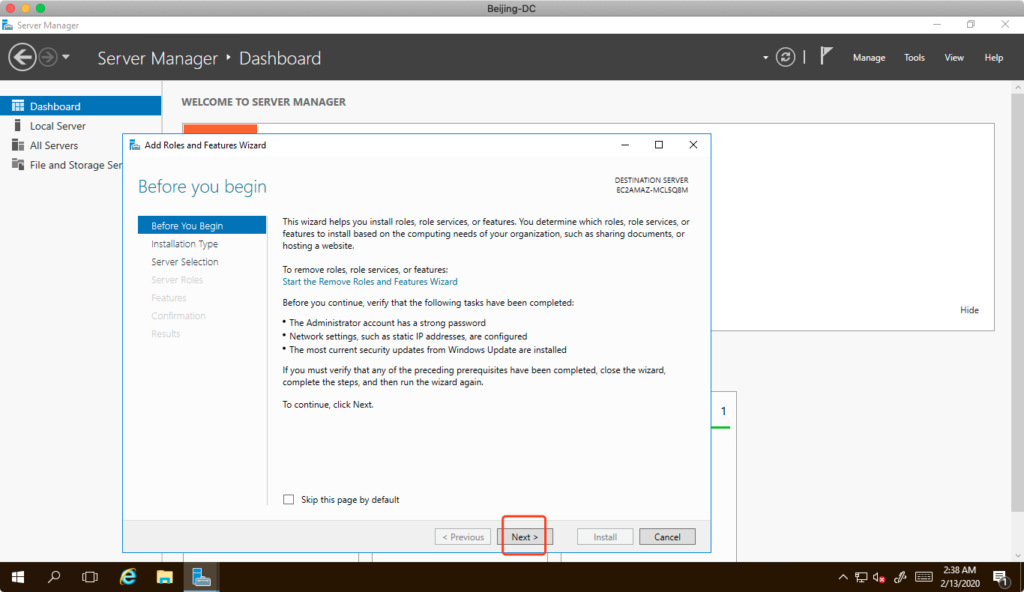The image size is (1024, 592).
Task: Click Start the Remove Roles and Features Wizard link
Action: (x=370, y=282)
